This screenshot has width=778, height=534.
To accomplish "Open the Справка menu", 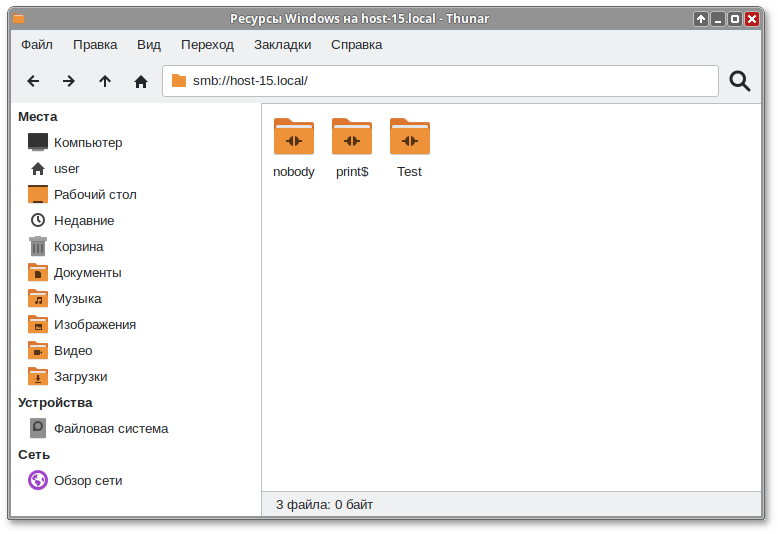I will (x=356, y=44).
